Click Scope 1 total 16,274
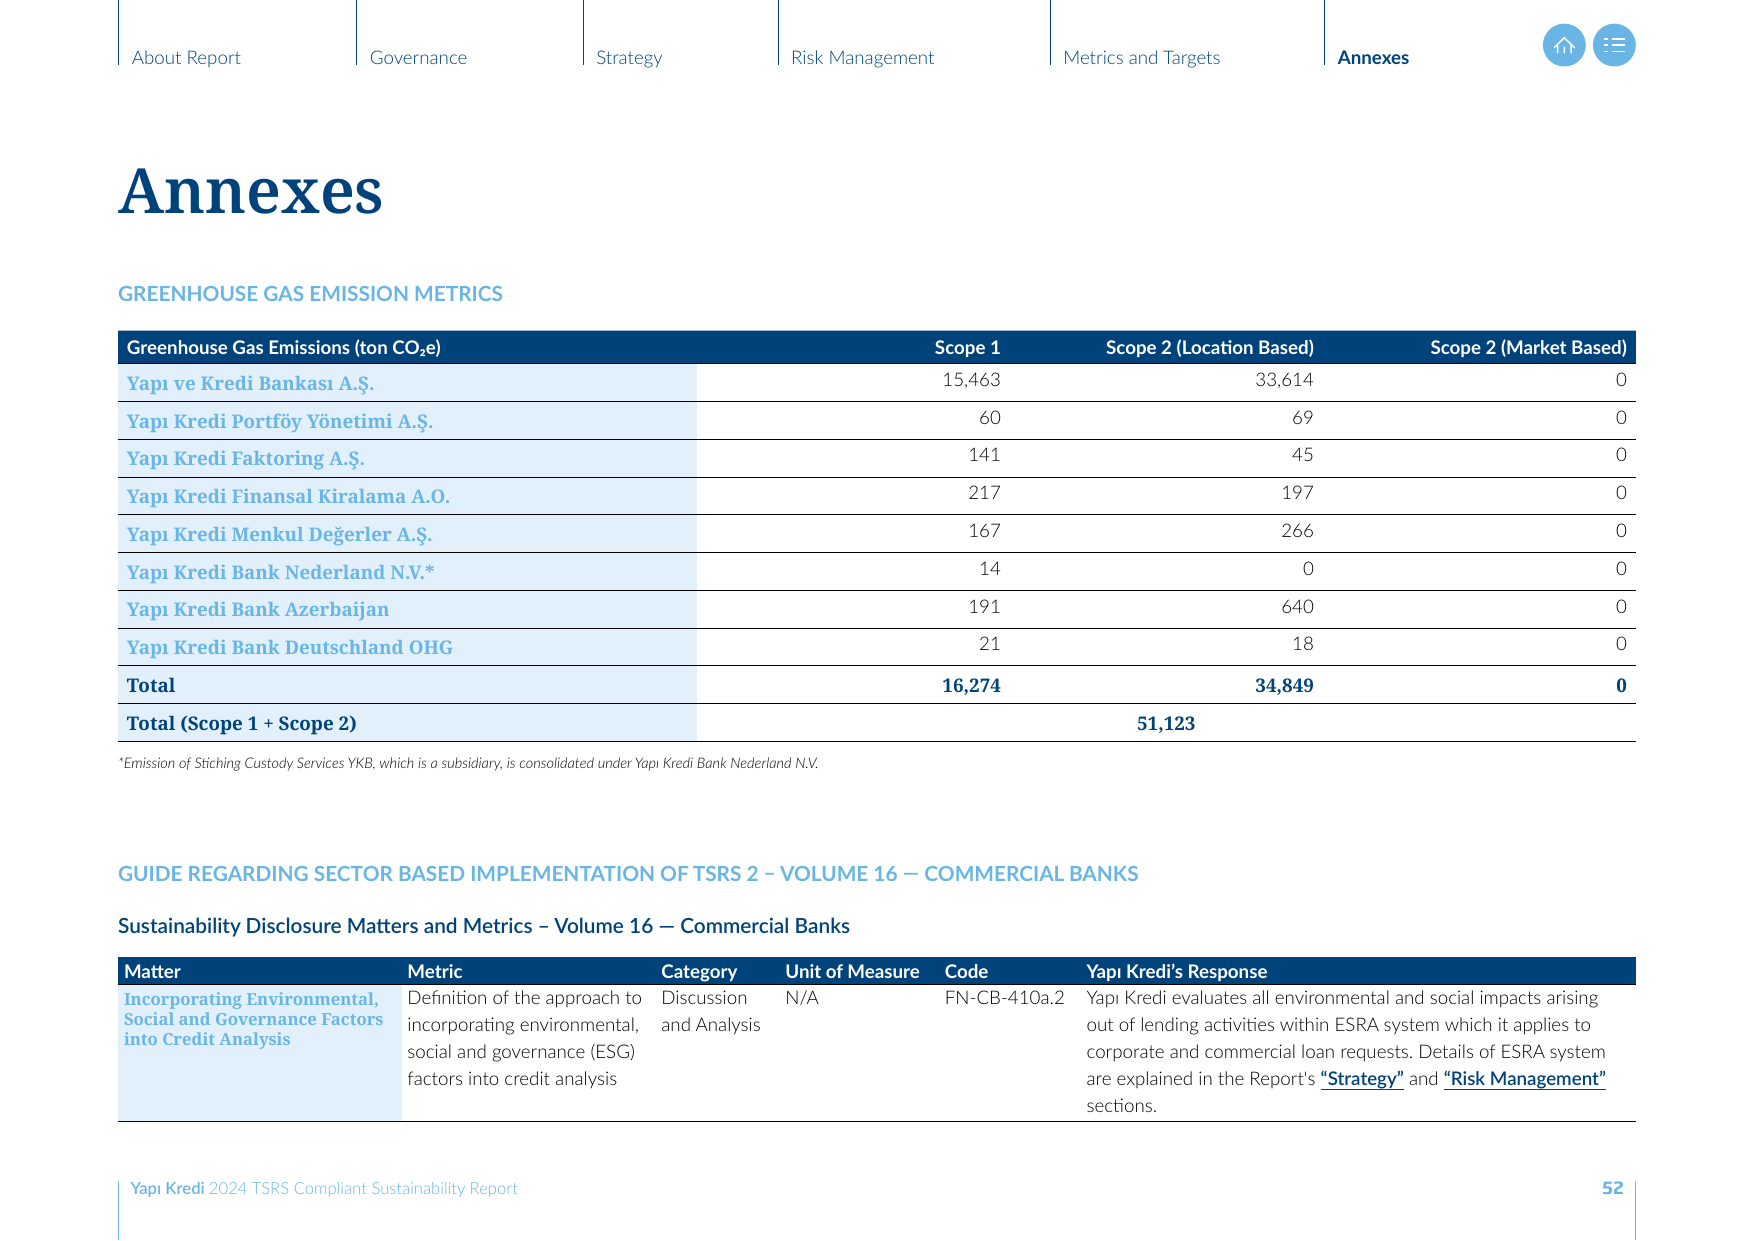1754x1241 pixels. point(971,685)
